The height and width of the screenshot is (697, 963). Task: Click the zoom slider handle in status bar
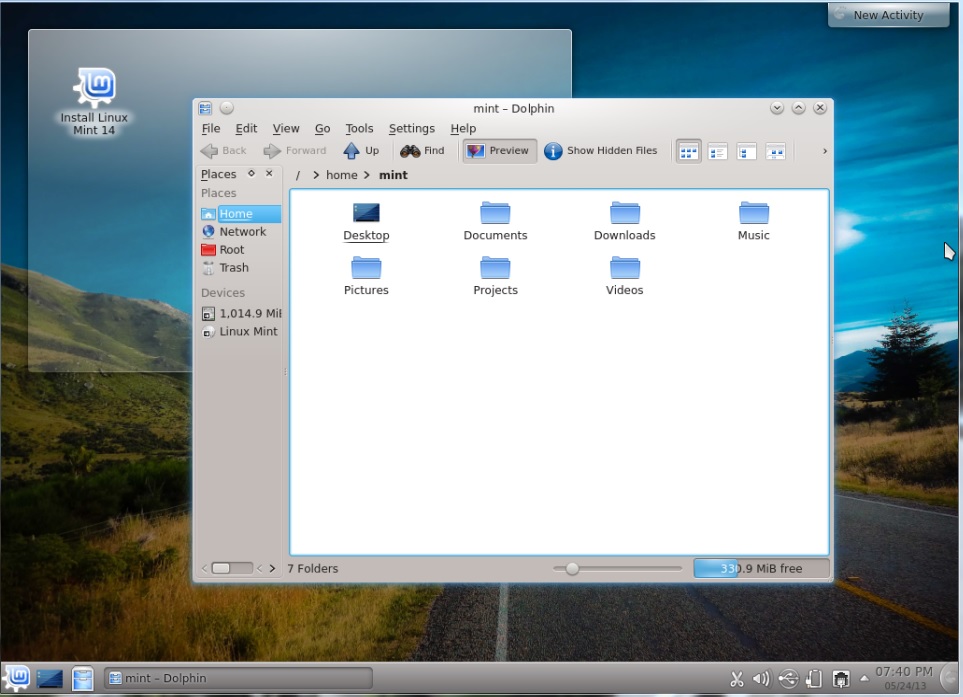tap(572, 569)
